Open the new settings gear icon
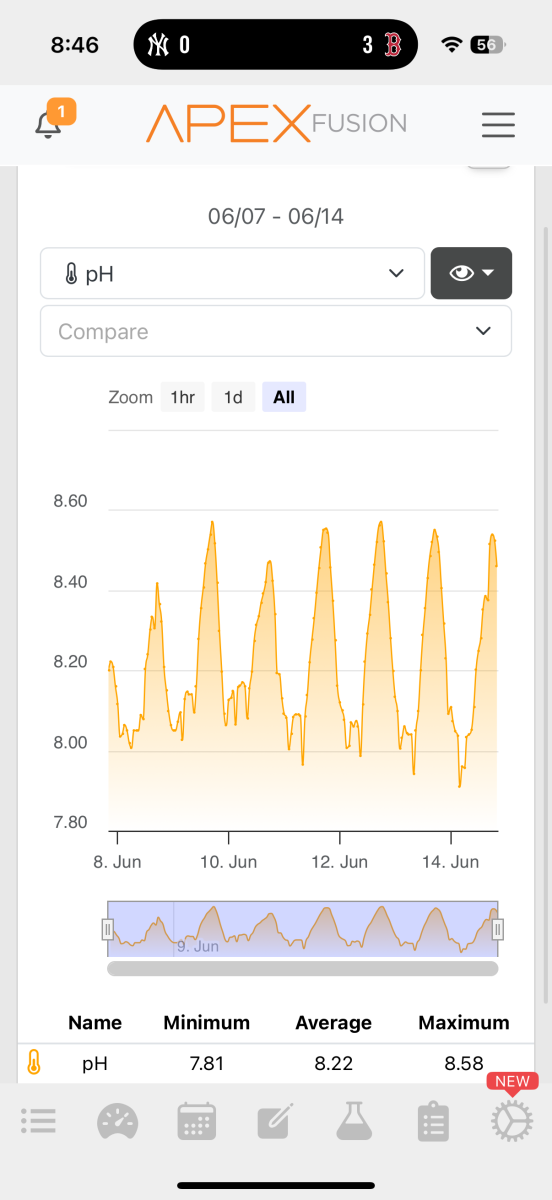 511,1121
